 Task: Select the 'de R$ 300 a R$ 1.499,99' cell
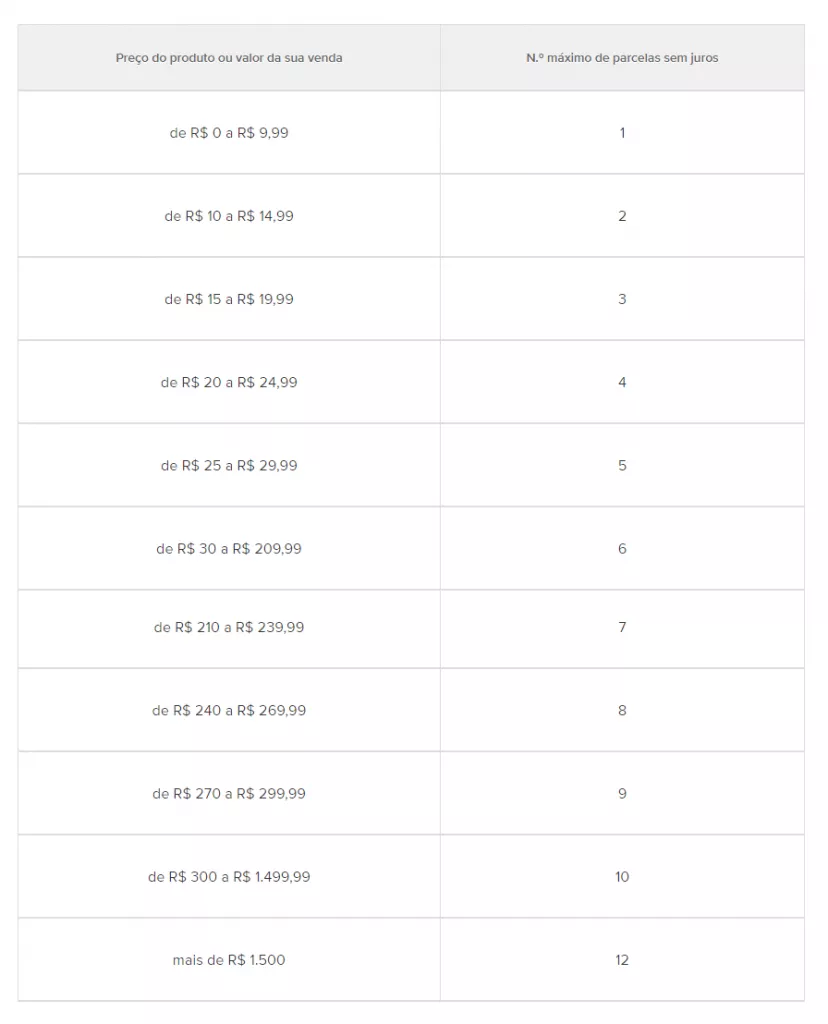click(x=229, y=876)
